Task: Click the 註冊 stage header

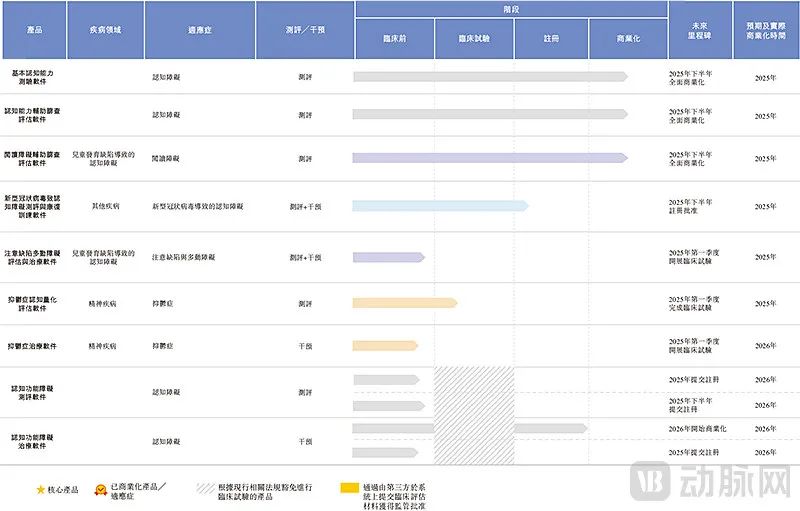Action: pos(551,38)
